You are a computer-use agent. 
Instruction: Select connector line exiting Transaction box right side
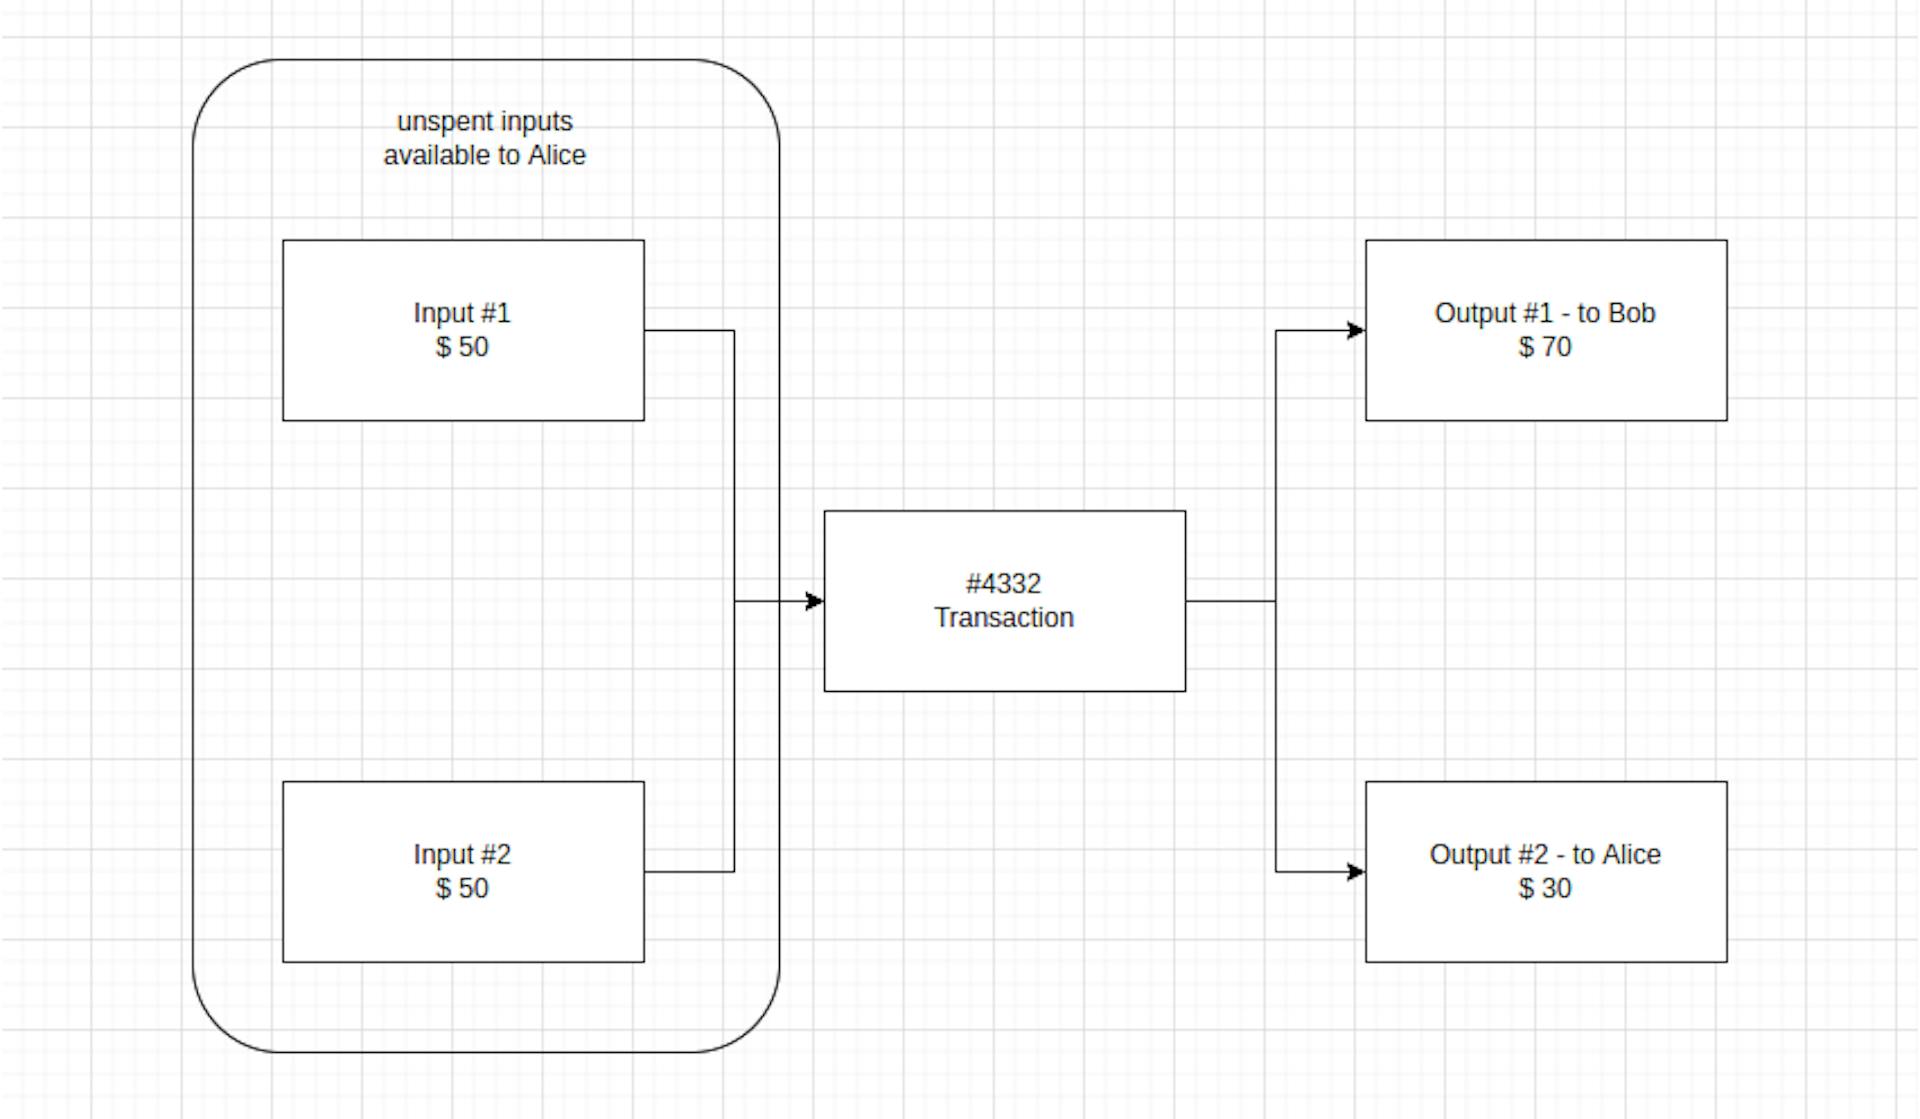(x=1230, y=601)
